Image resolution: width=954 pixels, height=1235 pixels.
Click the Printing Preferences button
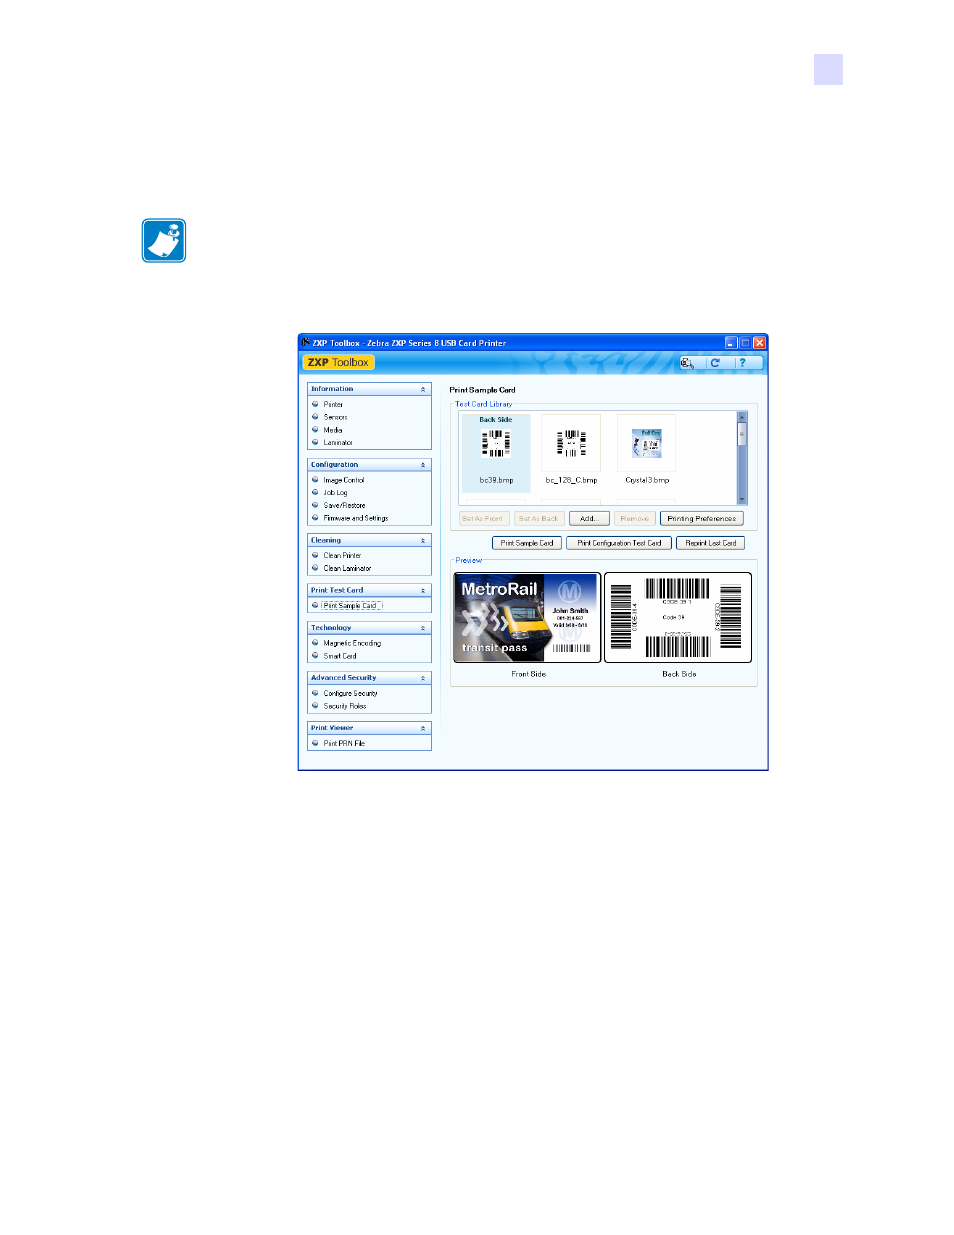(x=702, y=518)
